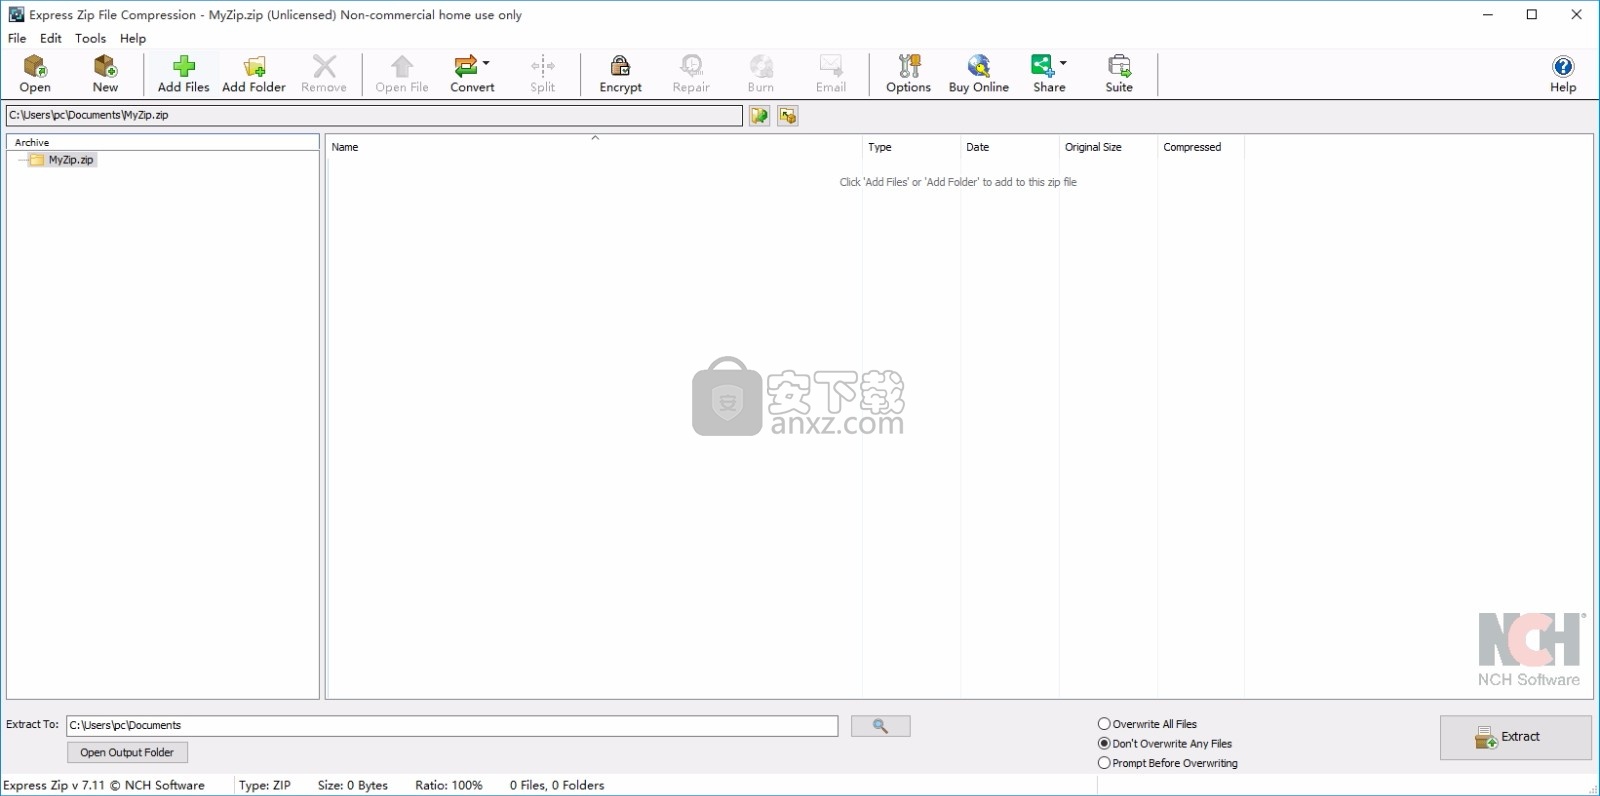This screenshot has height=796, width=1600.
Task: Open the File menu
Action: (17, 38)
